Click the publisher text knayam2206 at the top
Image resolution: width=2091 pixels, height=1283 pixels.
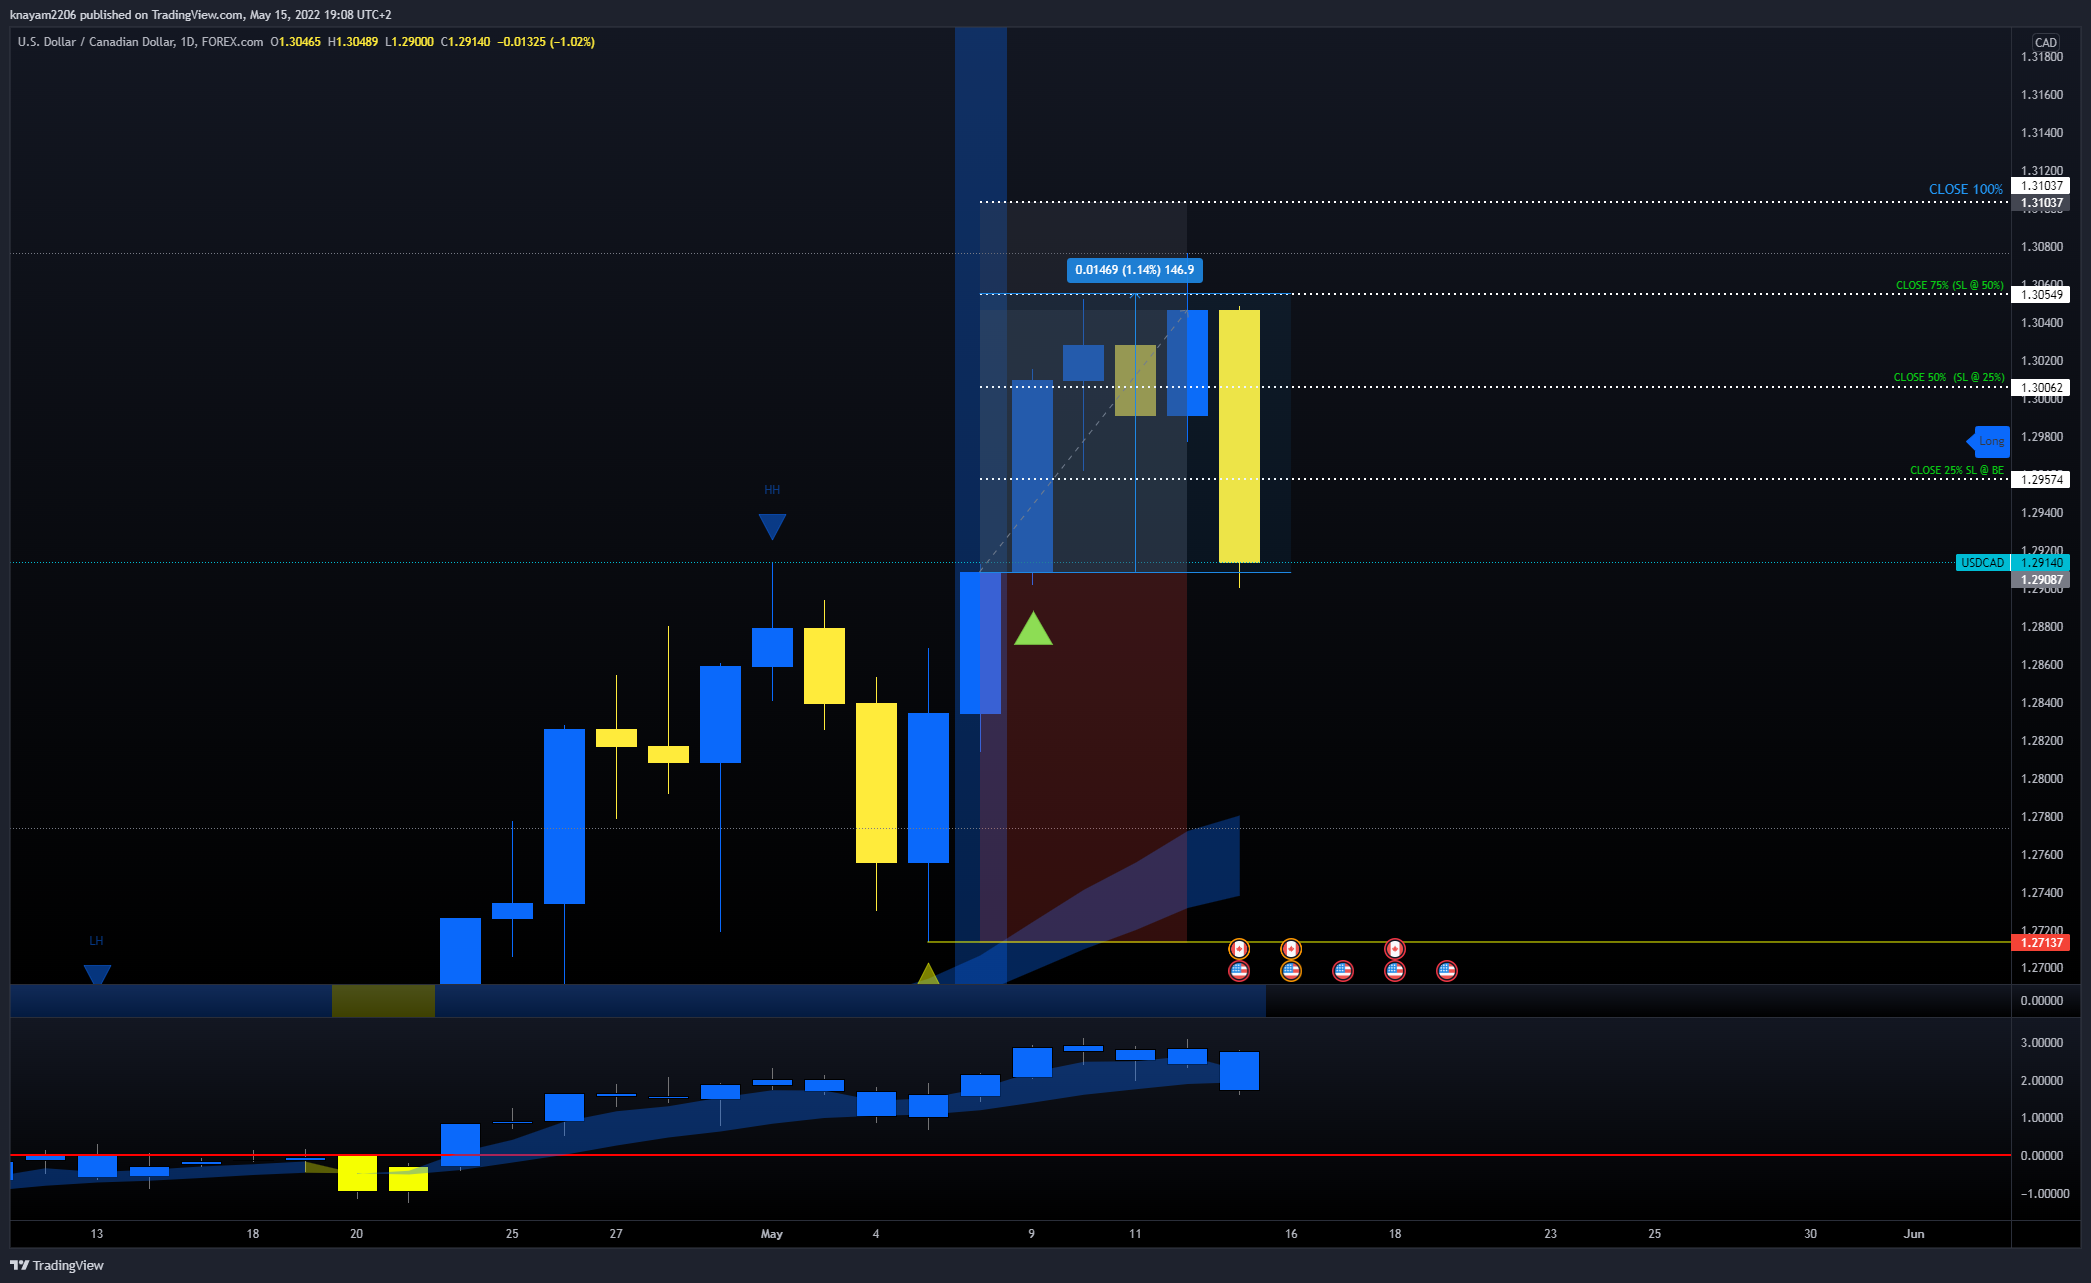[43, 14]
